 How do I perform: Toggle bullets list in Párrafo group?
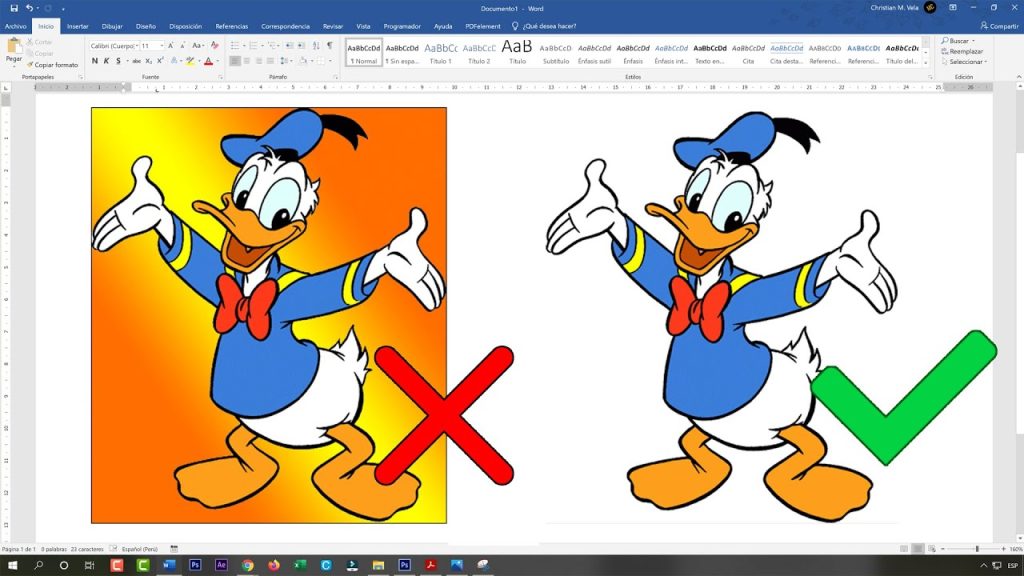pos(234,44)
